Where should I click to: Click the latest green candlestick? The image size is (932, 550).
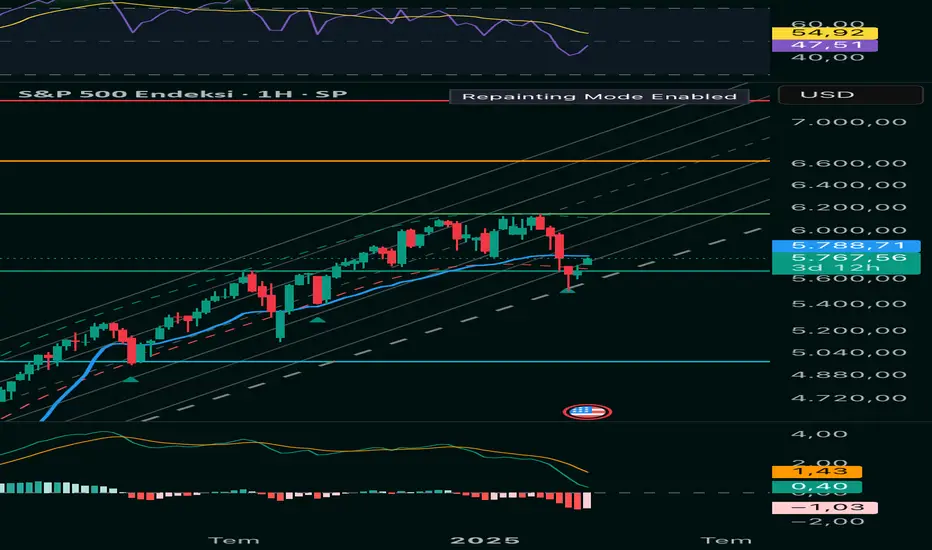(x=587, y=262)
